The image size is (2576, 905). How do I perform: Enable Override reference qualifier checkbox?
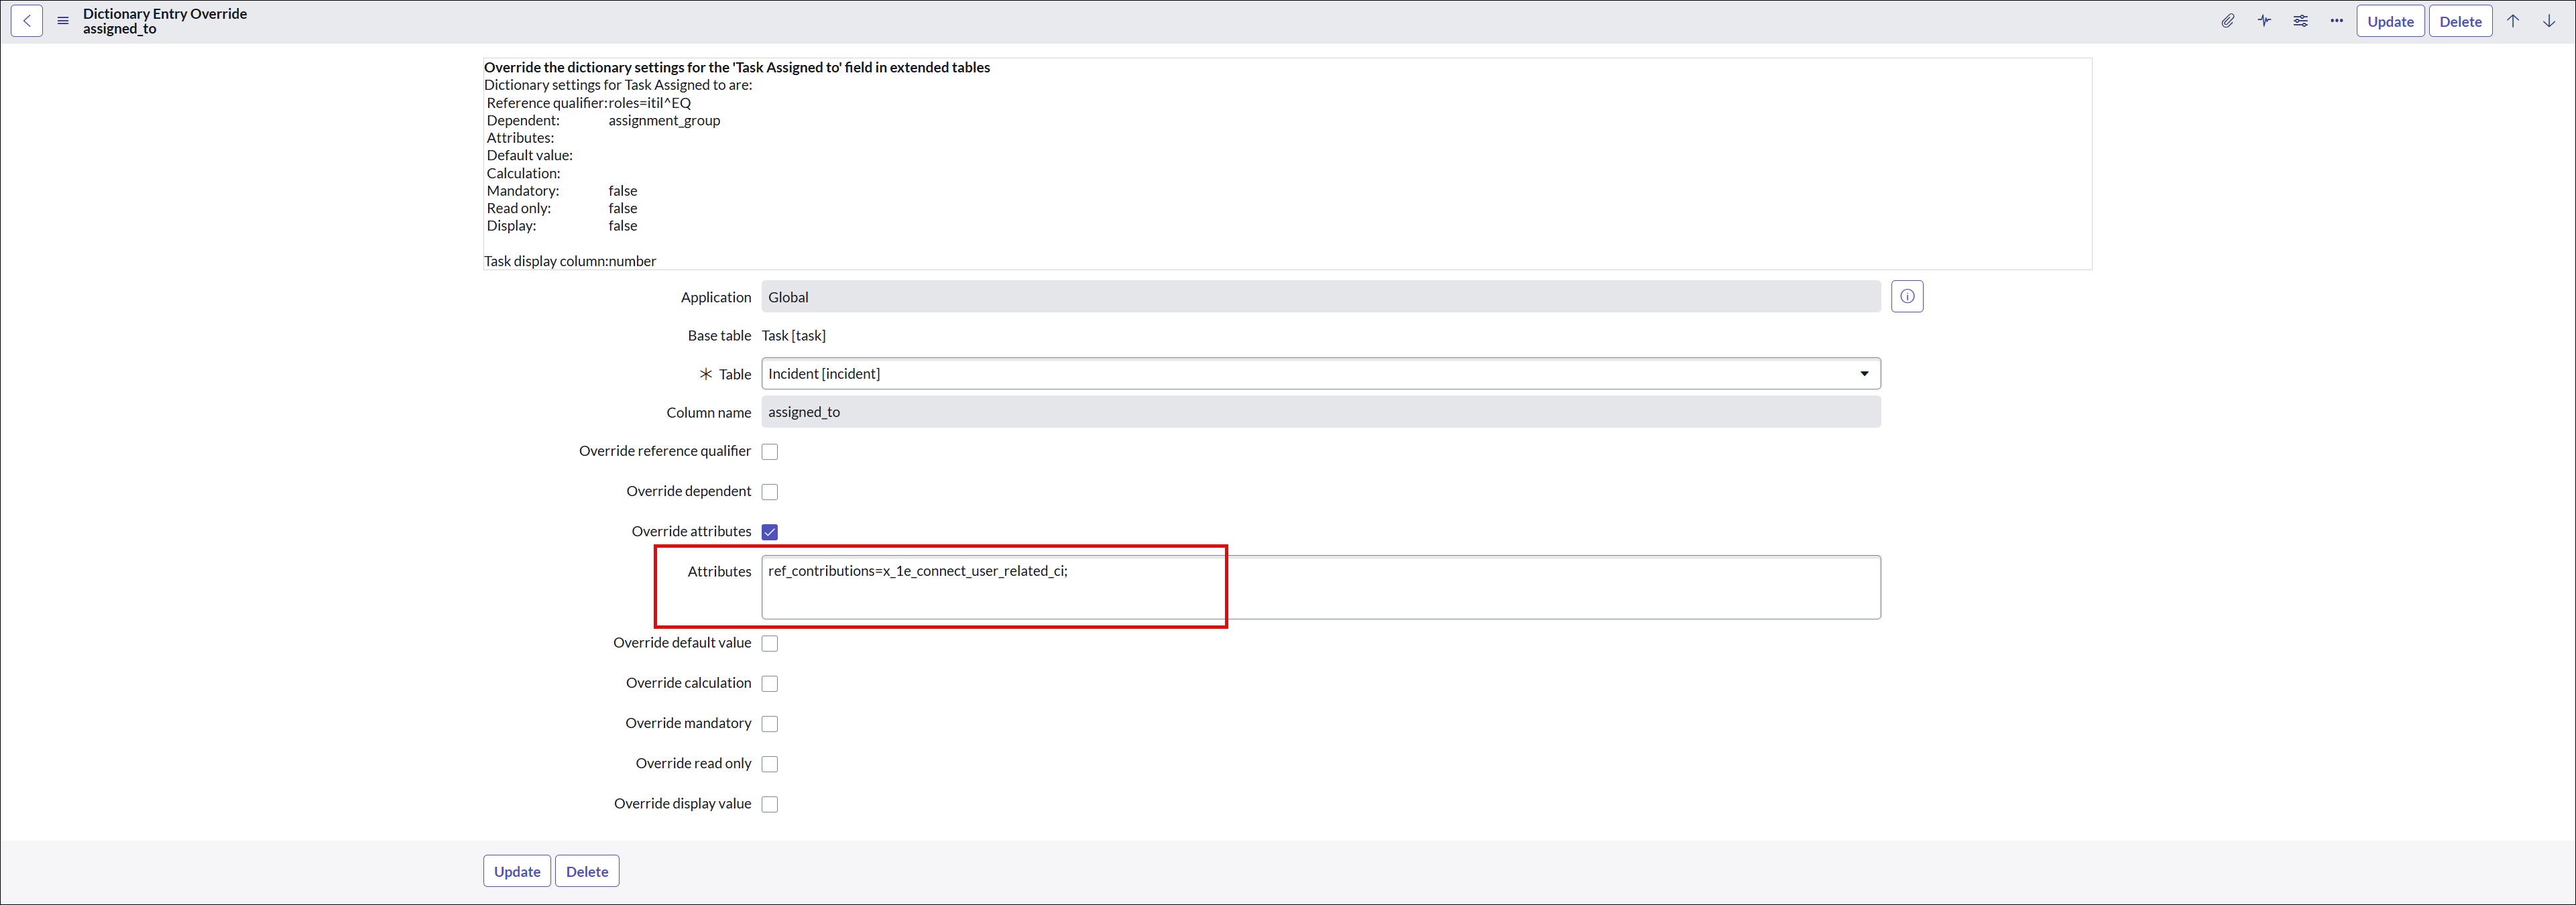click(770, 452)
